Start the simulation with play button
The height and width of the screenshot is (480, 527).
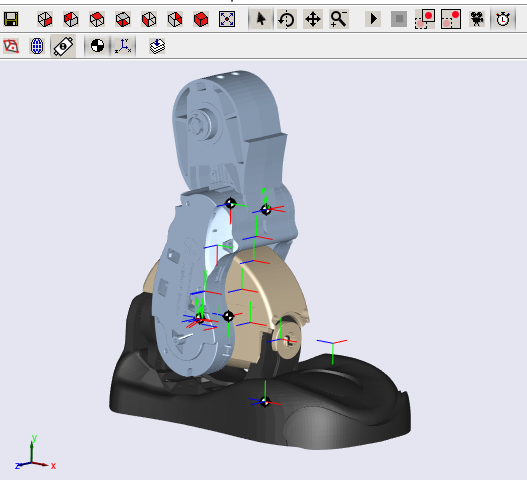tap(373, 19)
